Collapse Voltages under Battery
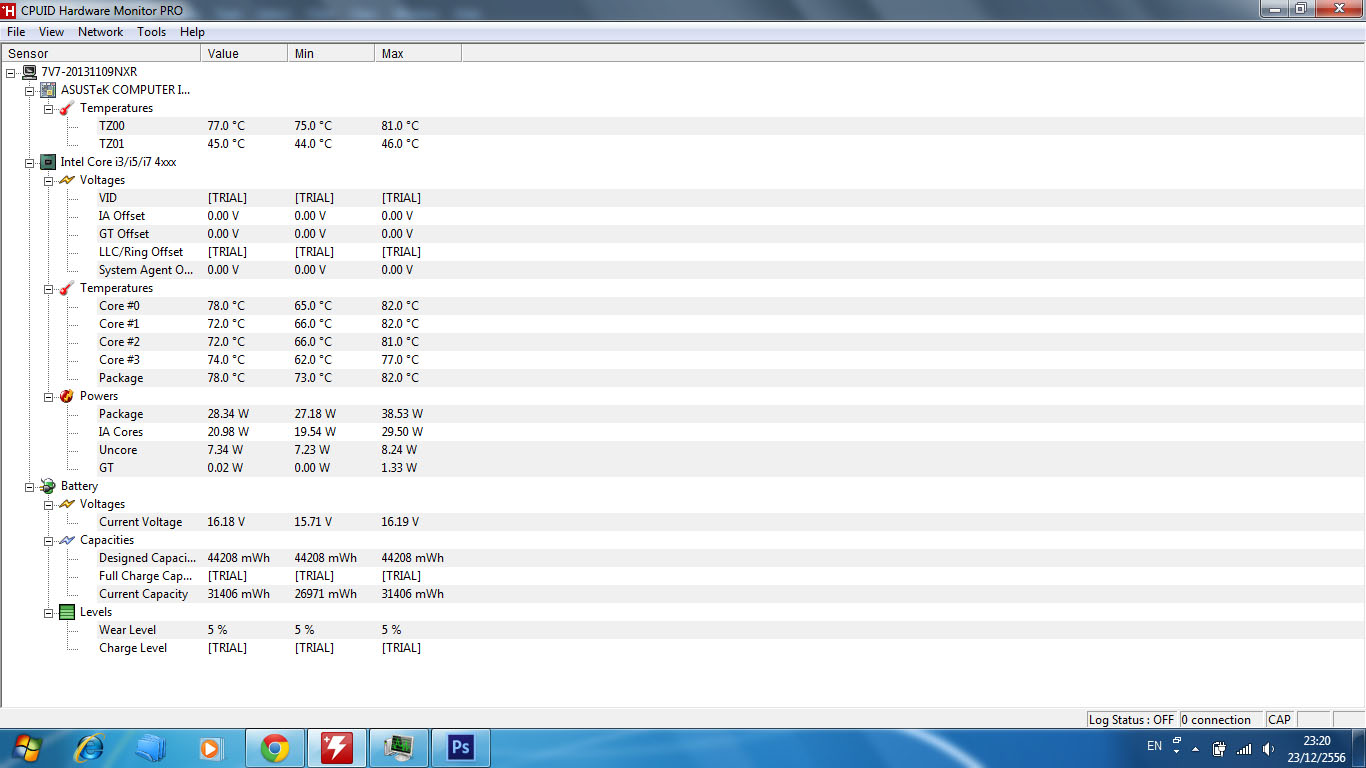Viewport: 1366px width, 768px height. coord(49,504)
